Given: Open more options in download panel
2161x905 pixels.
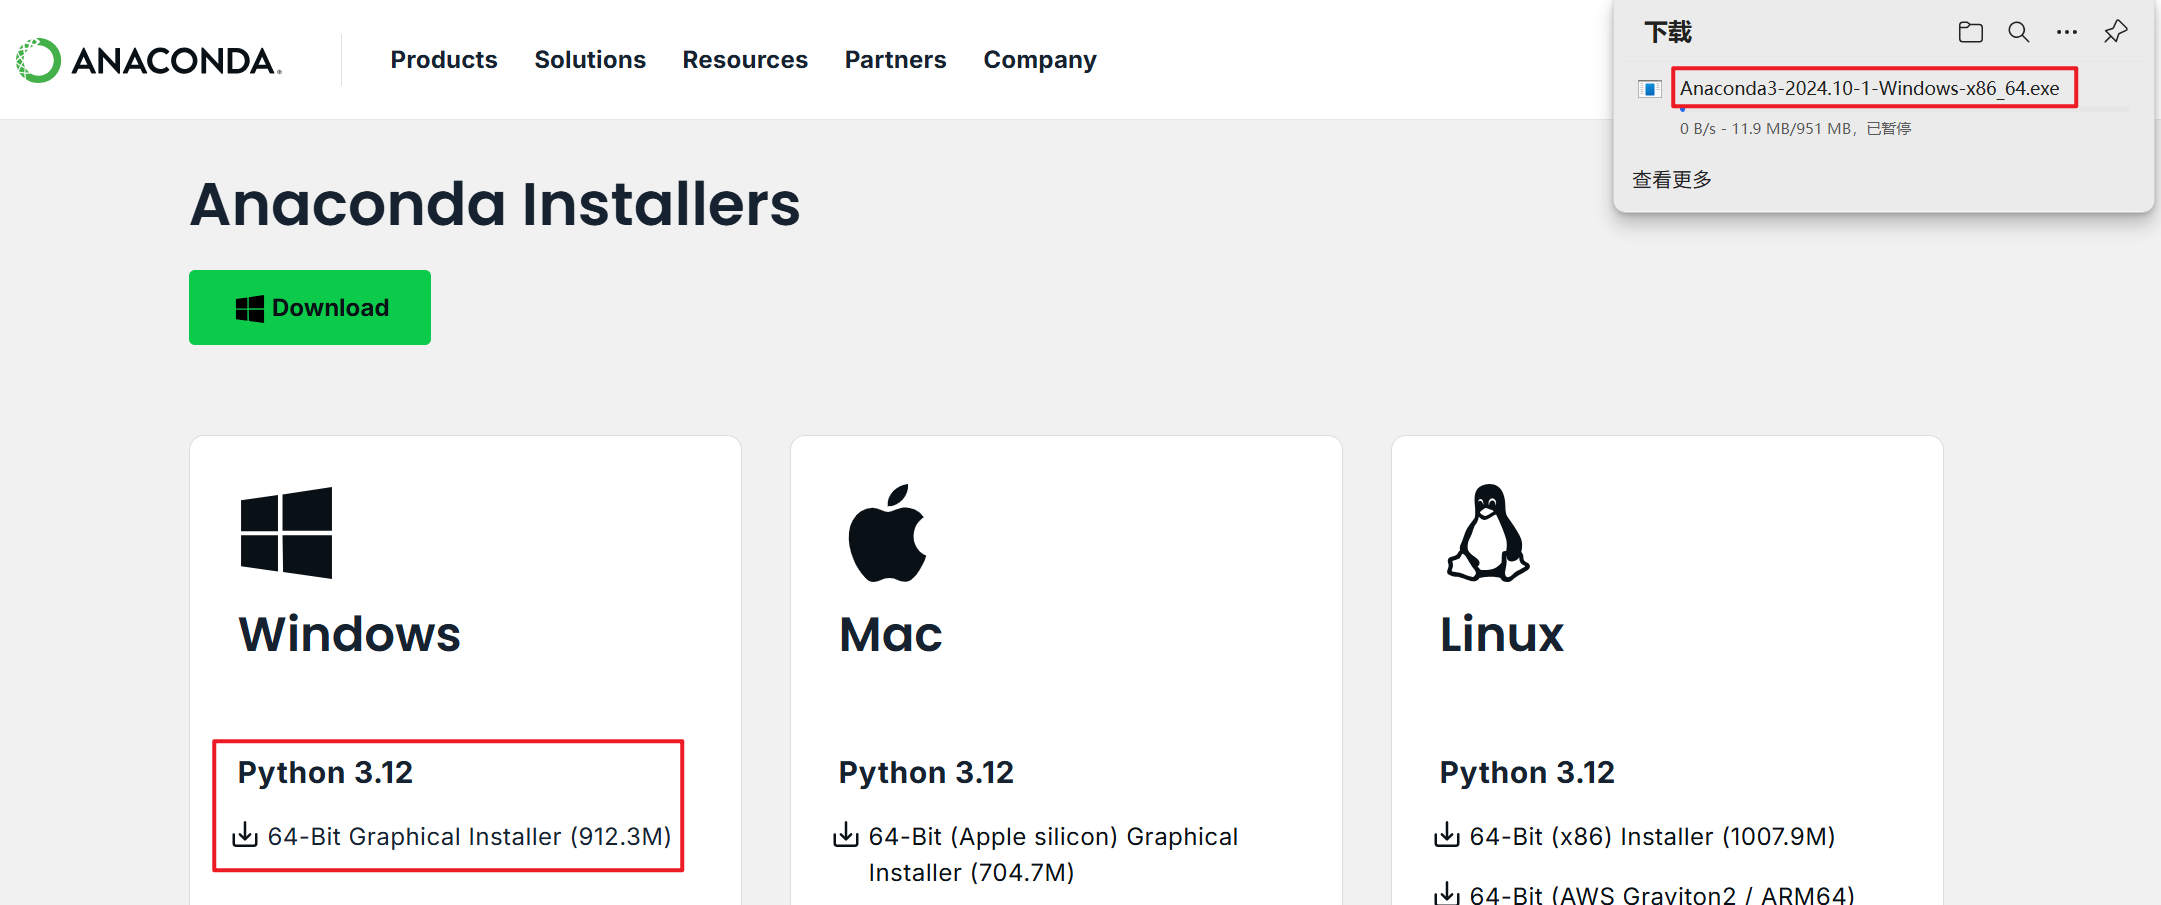Looking at the screenshot, I should point(2066,32).
